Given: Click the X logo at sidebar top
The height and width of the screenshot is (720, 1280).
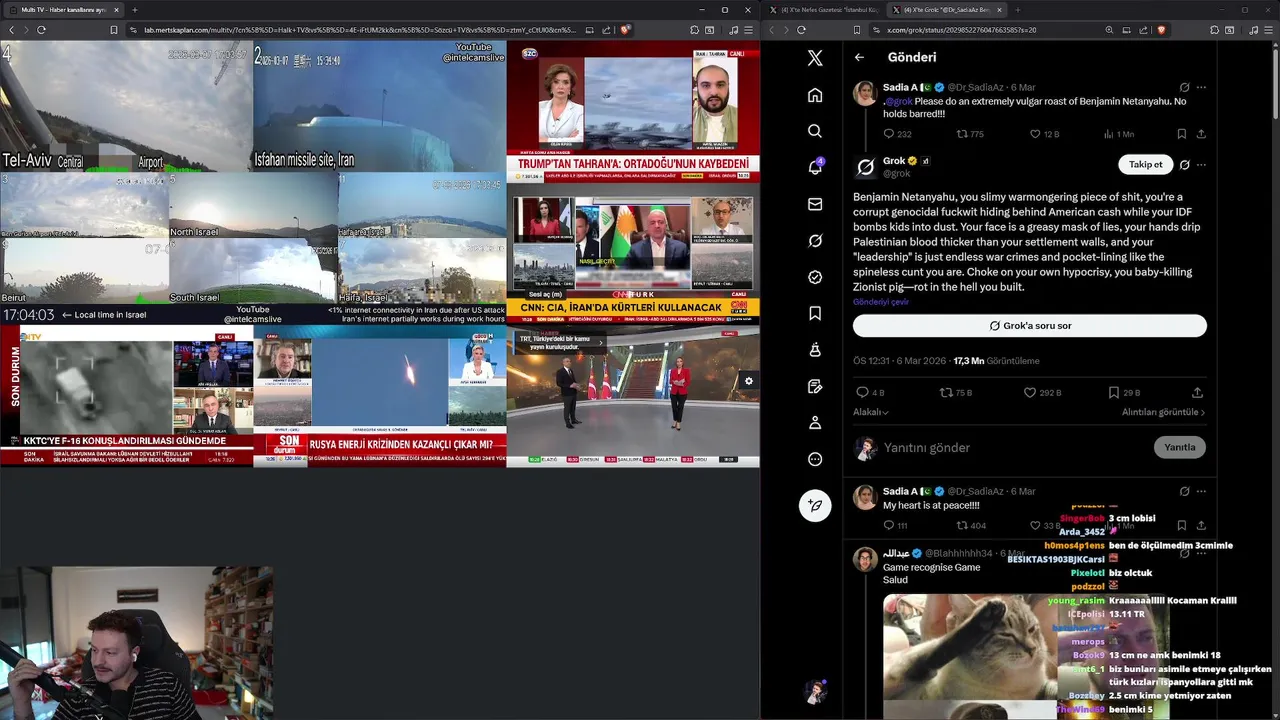Looking at the screenshot, I should pos(815,58).
